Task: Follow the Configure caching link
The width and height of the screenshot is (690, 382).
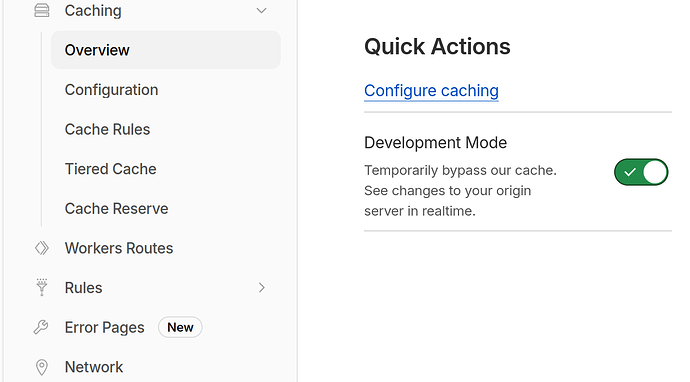Action: click(x=431, y=91)
